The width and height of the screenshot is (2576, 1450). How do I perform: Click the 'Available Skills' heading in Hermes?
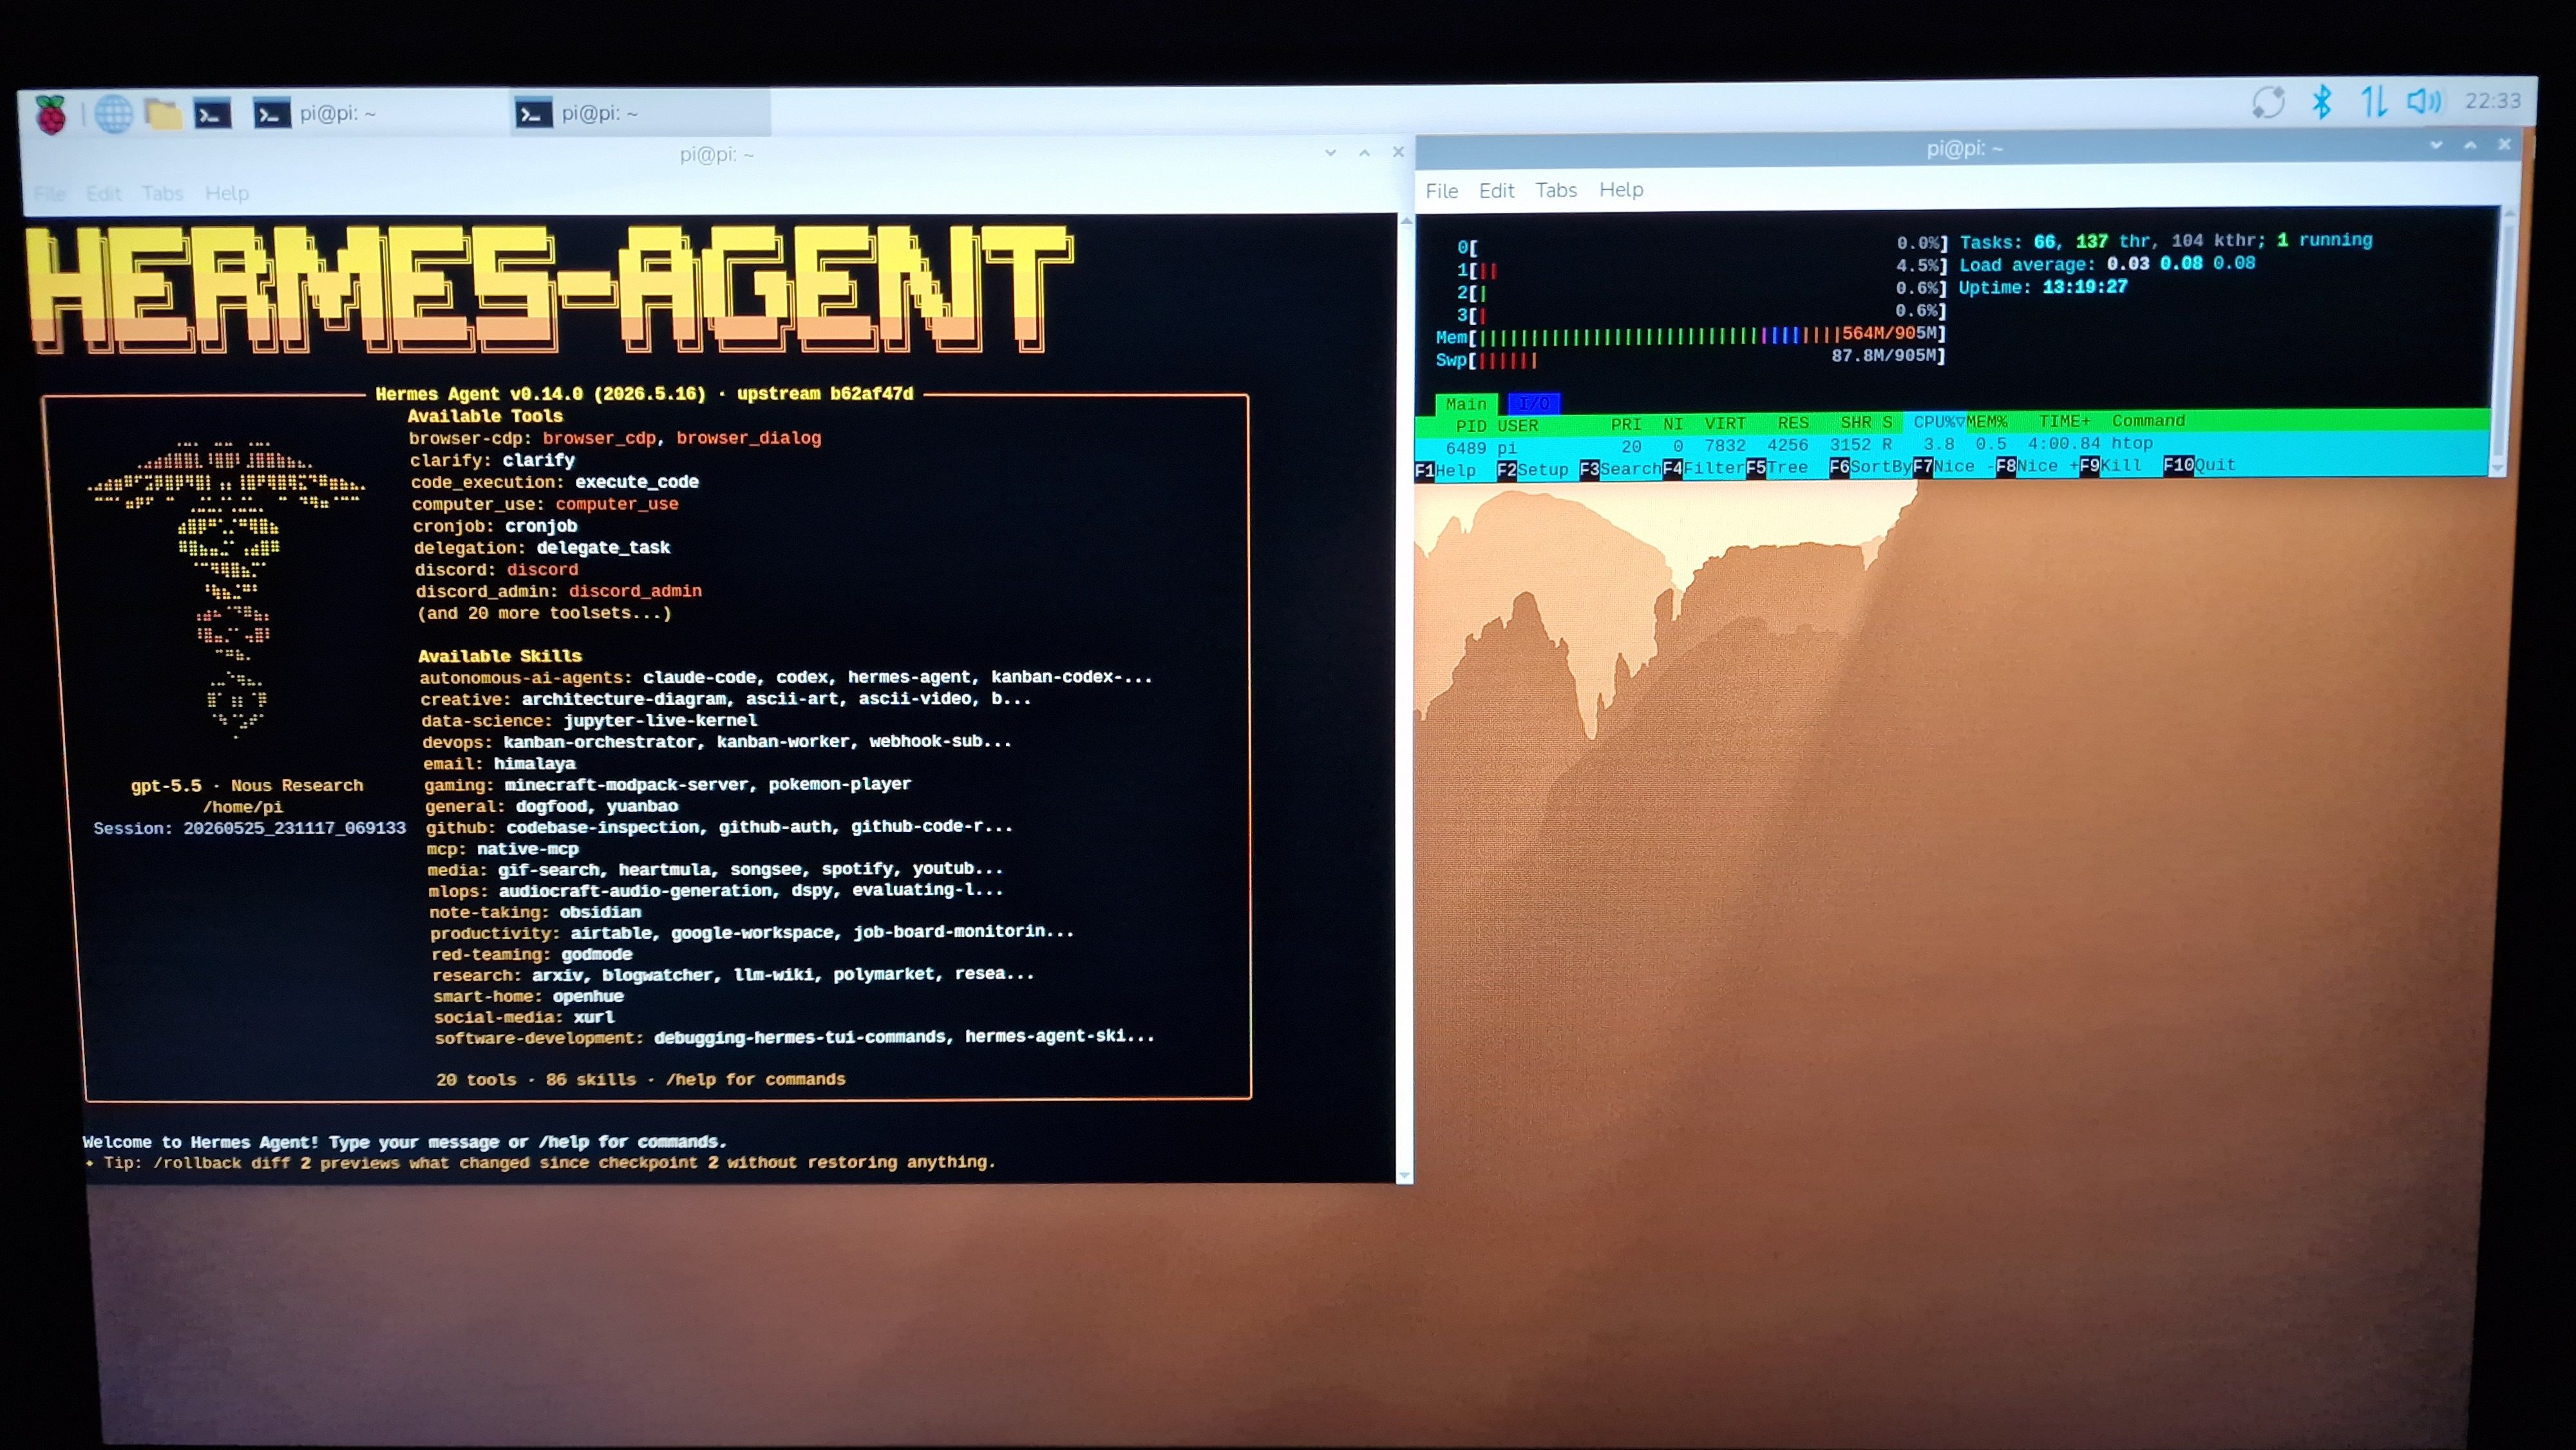tap(500, 656)
